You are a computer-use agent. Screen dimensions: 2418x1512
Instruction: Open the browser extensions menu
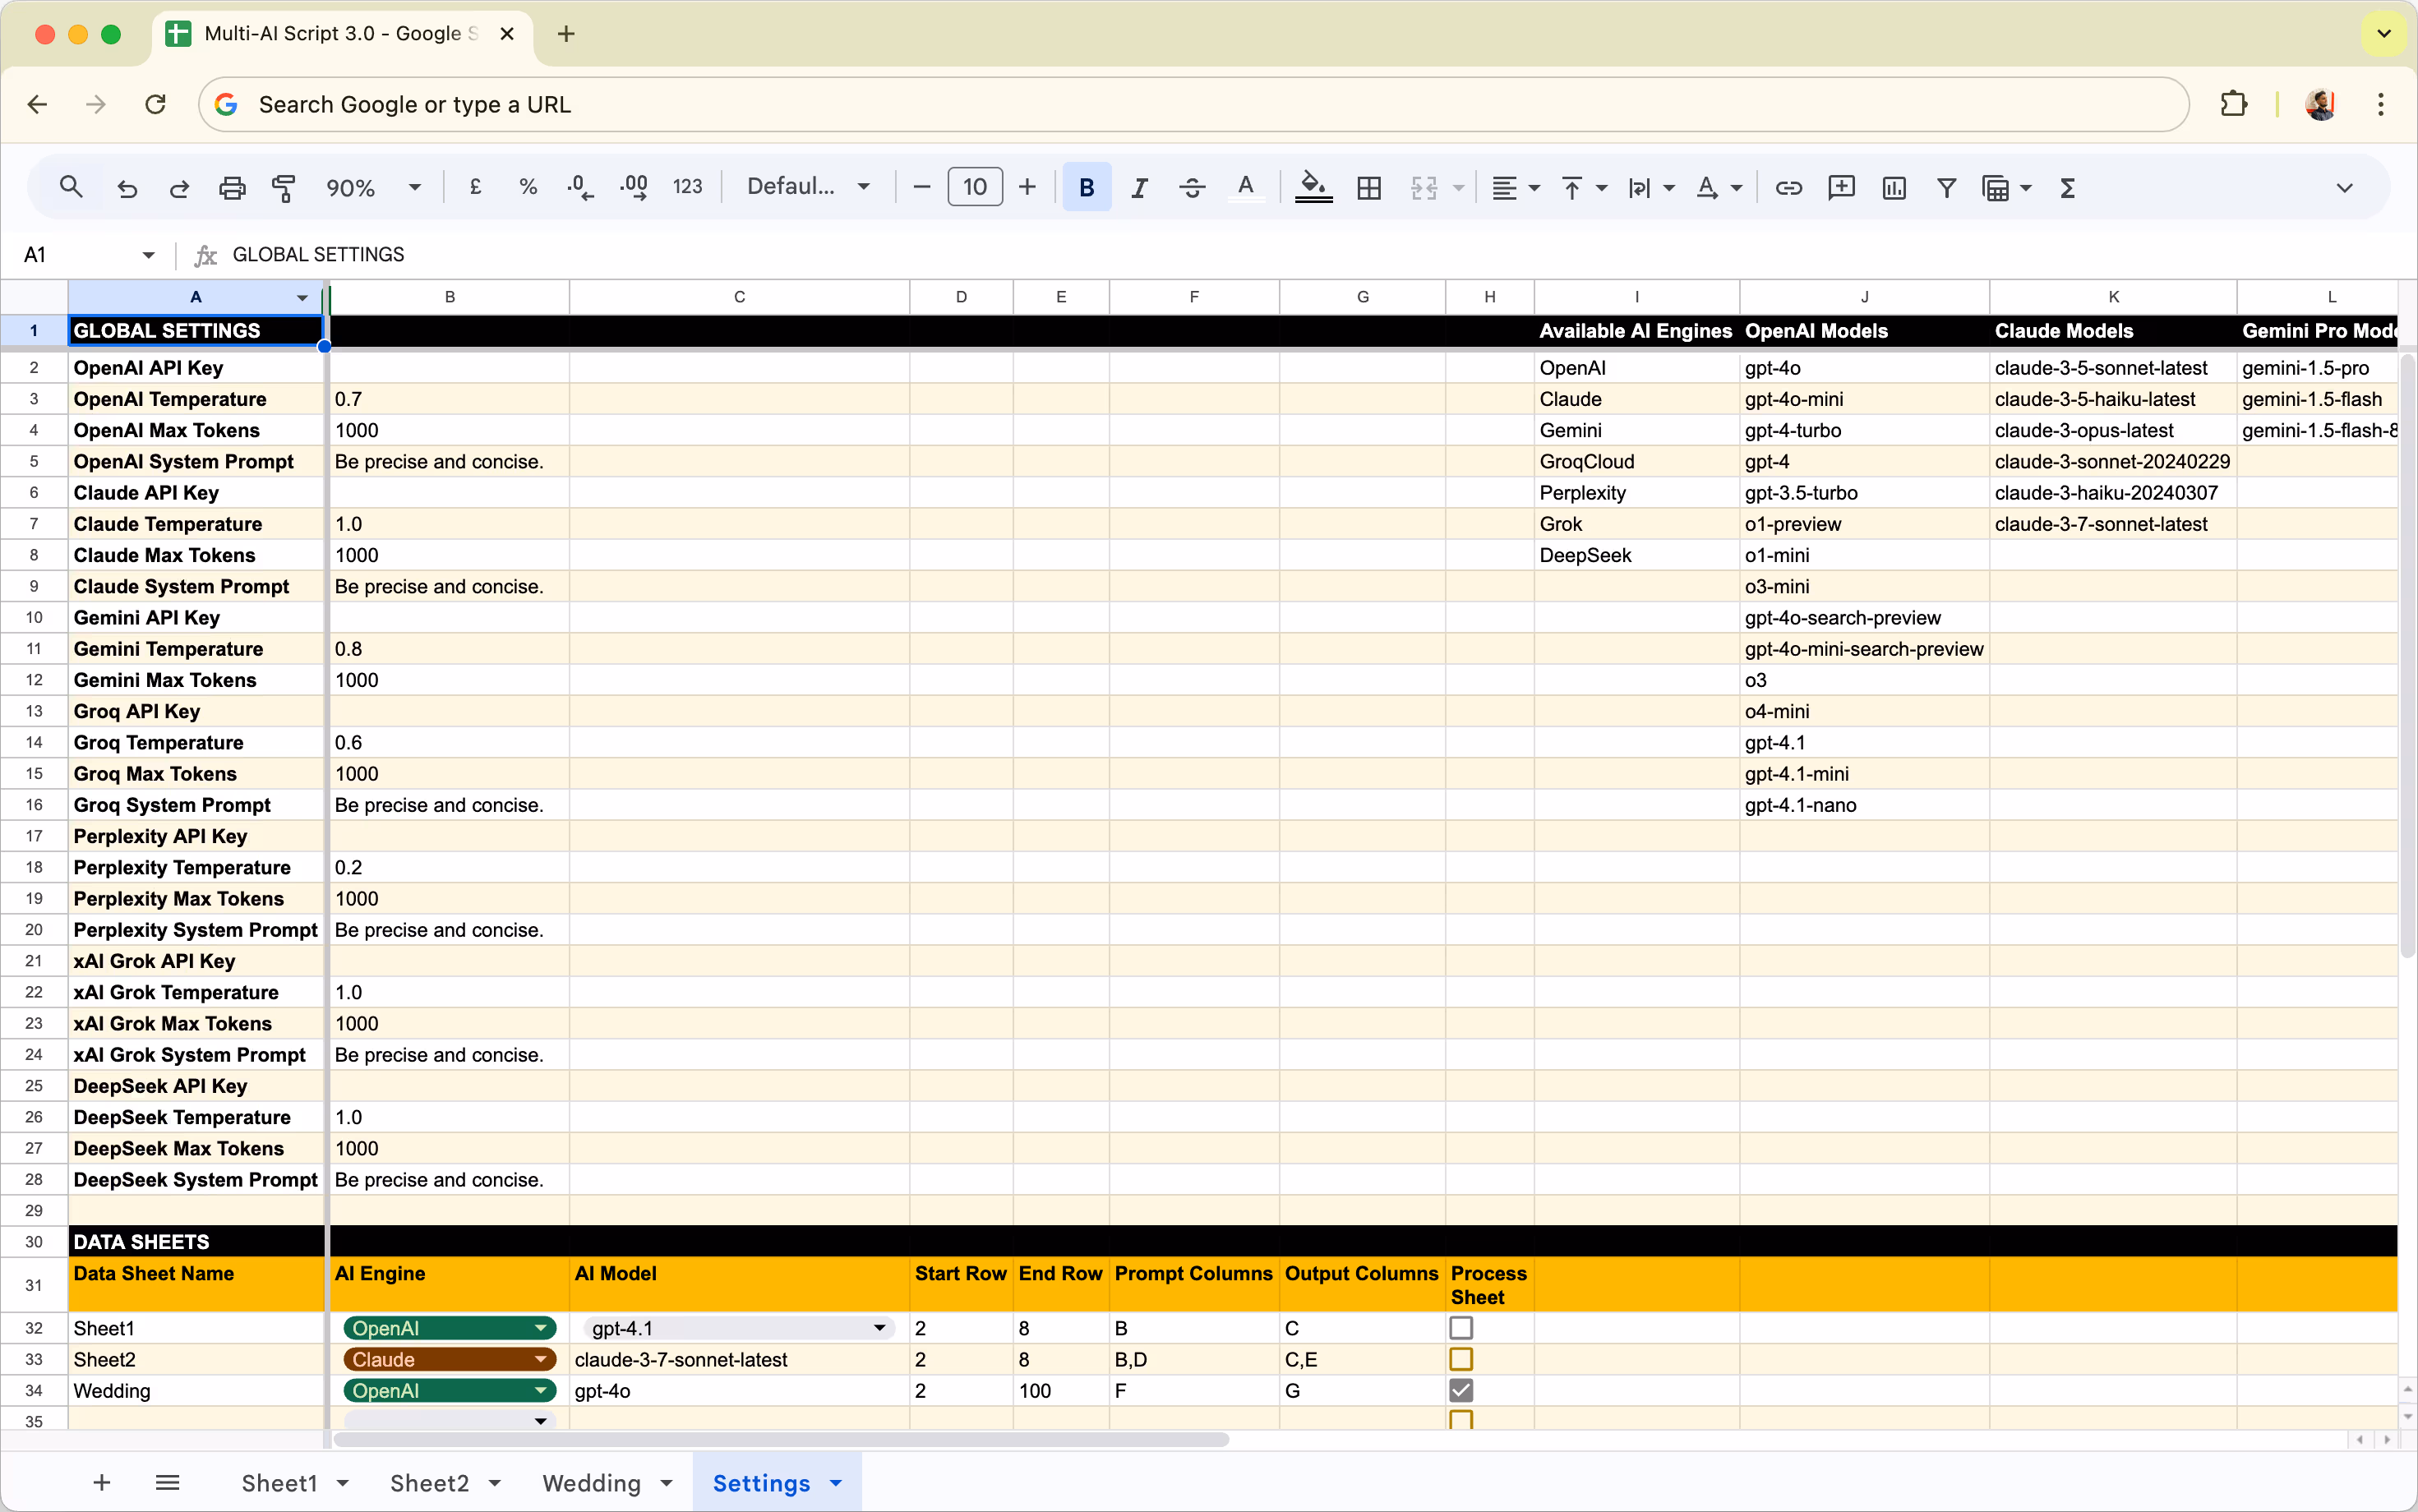(2233, 104)
